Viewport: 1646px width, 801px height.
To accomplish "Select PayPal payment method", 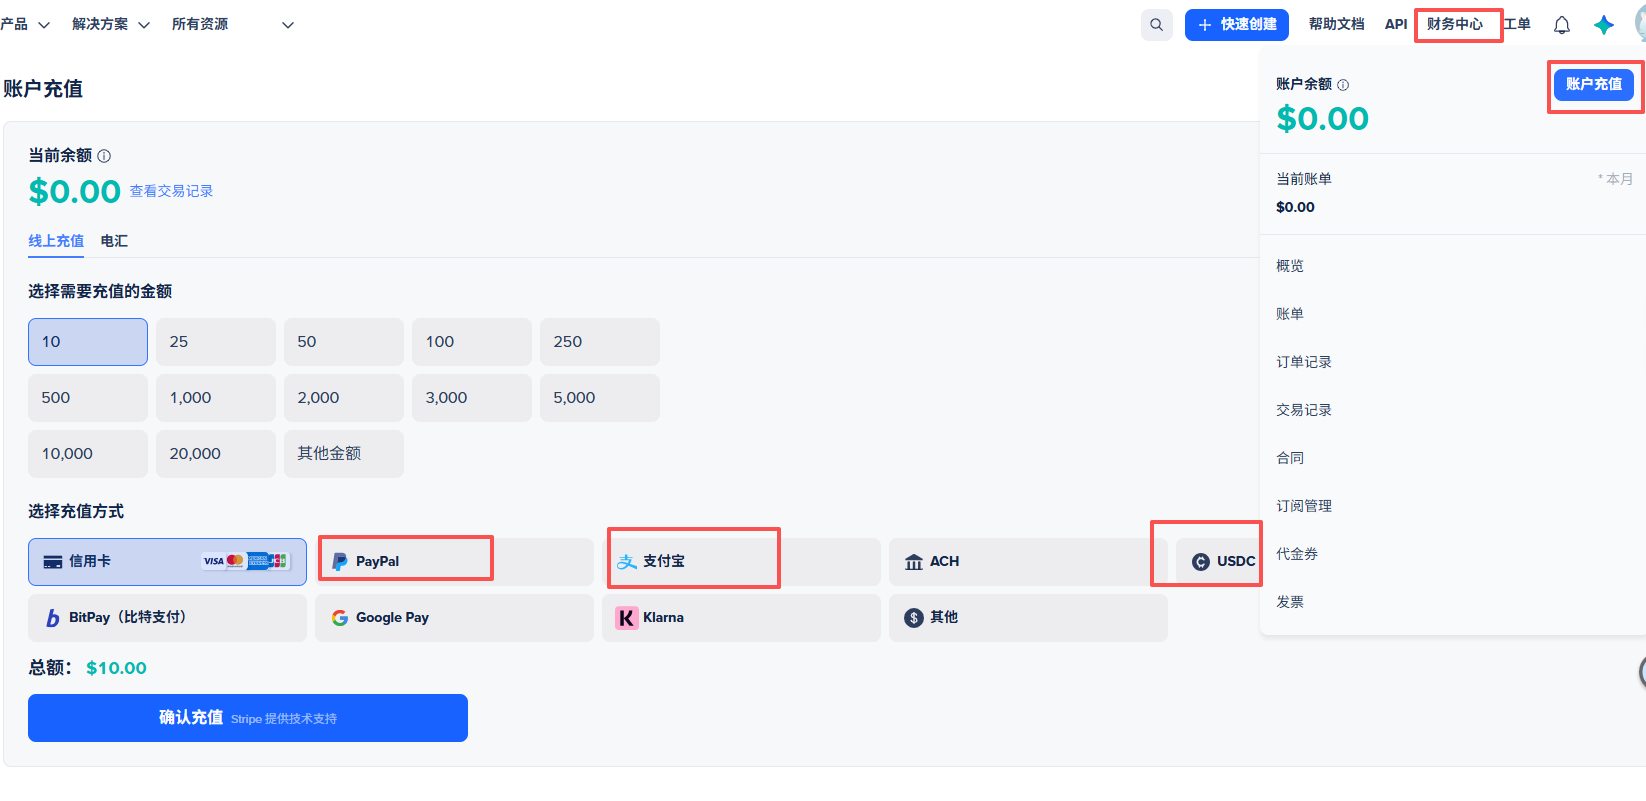I will (454, 561).
